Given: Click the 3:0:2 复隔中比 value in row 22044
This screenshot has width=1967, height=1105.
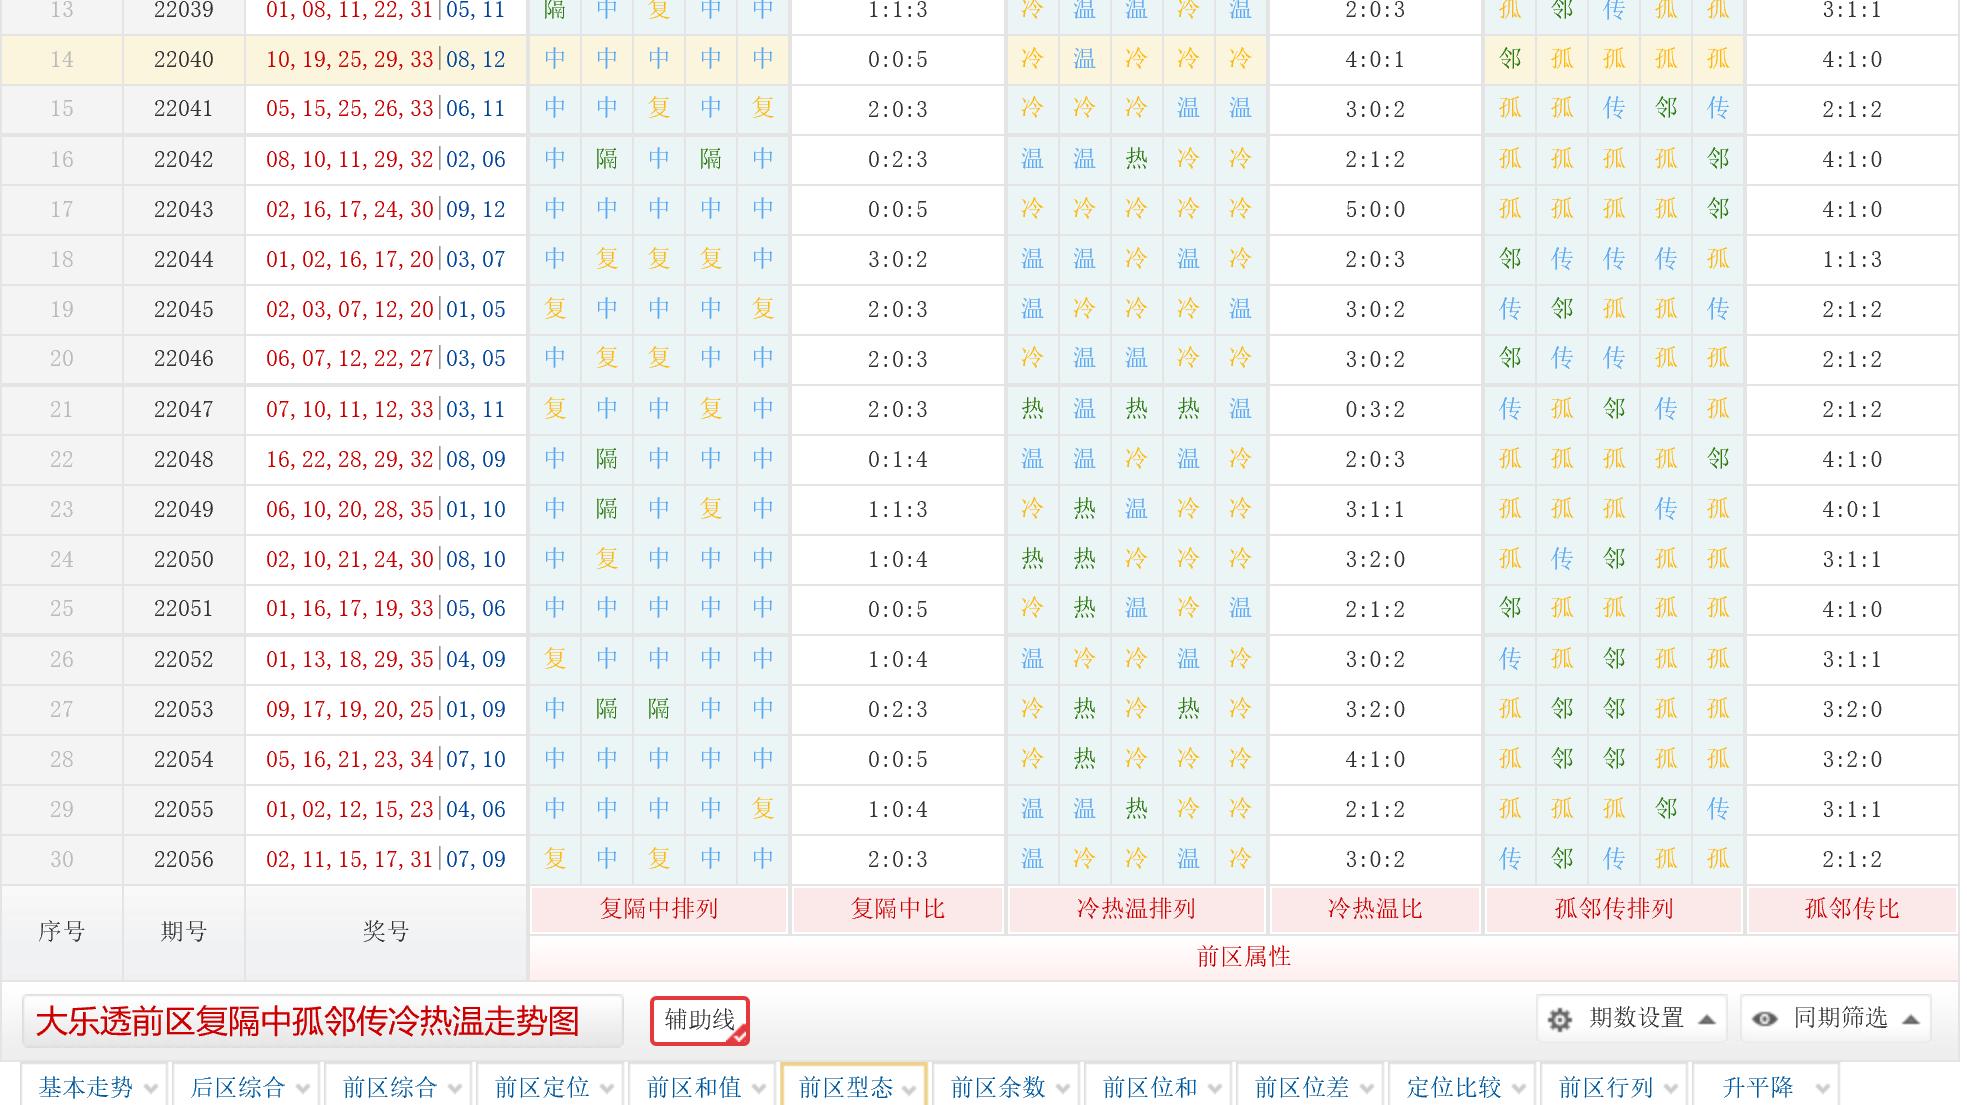Looking at the screenshot, I should [898, 259].
